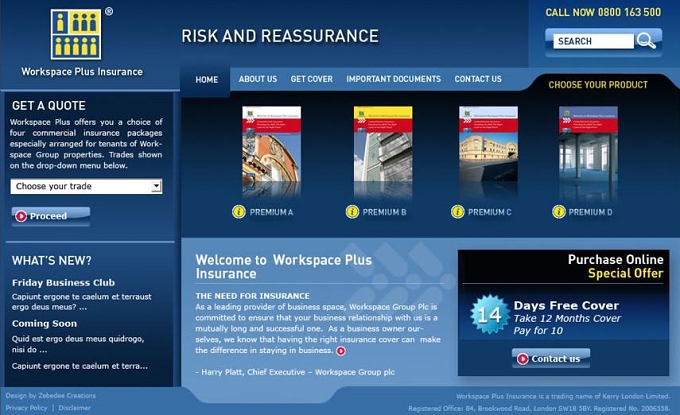Select Important Documents in navigation

(x=393, y=79)
